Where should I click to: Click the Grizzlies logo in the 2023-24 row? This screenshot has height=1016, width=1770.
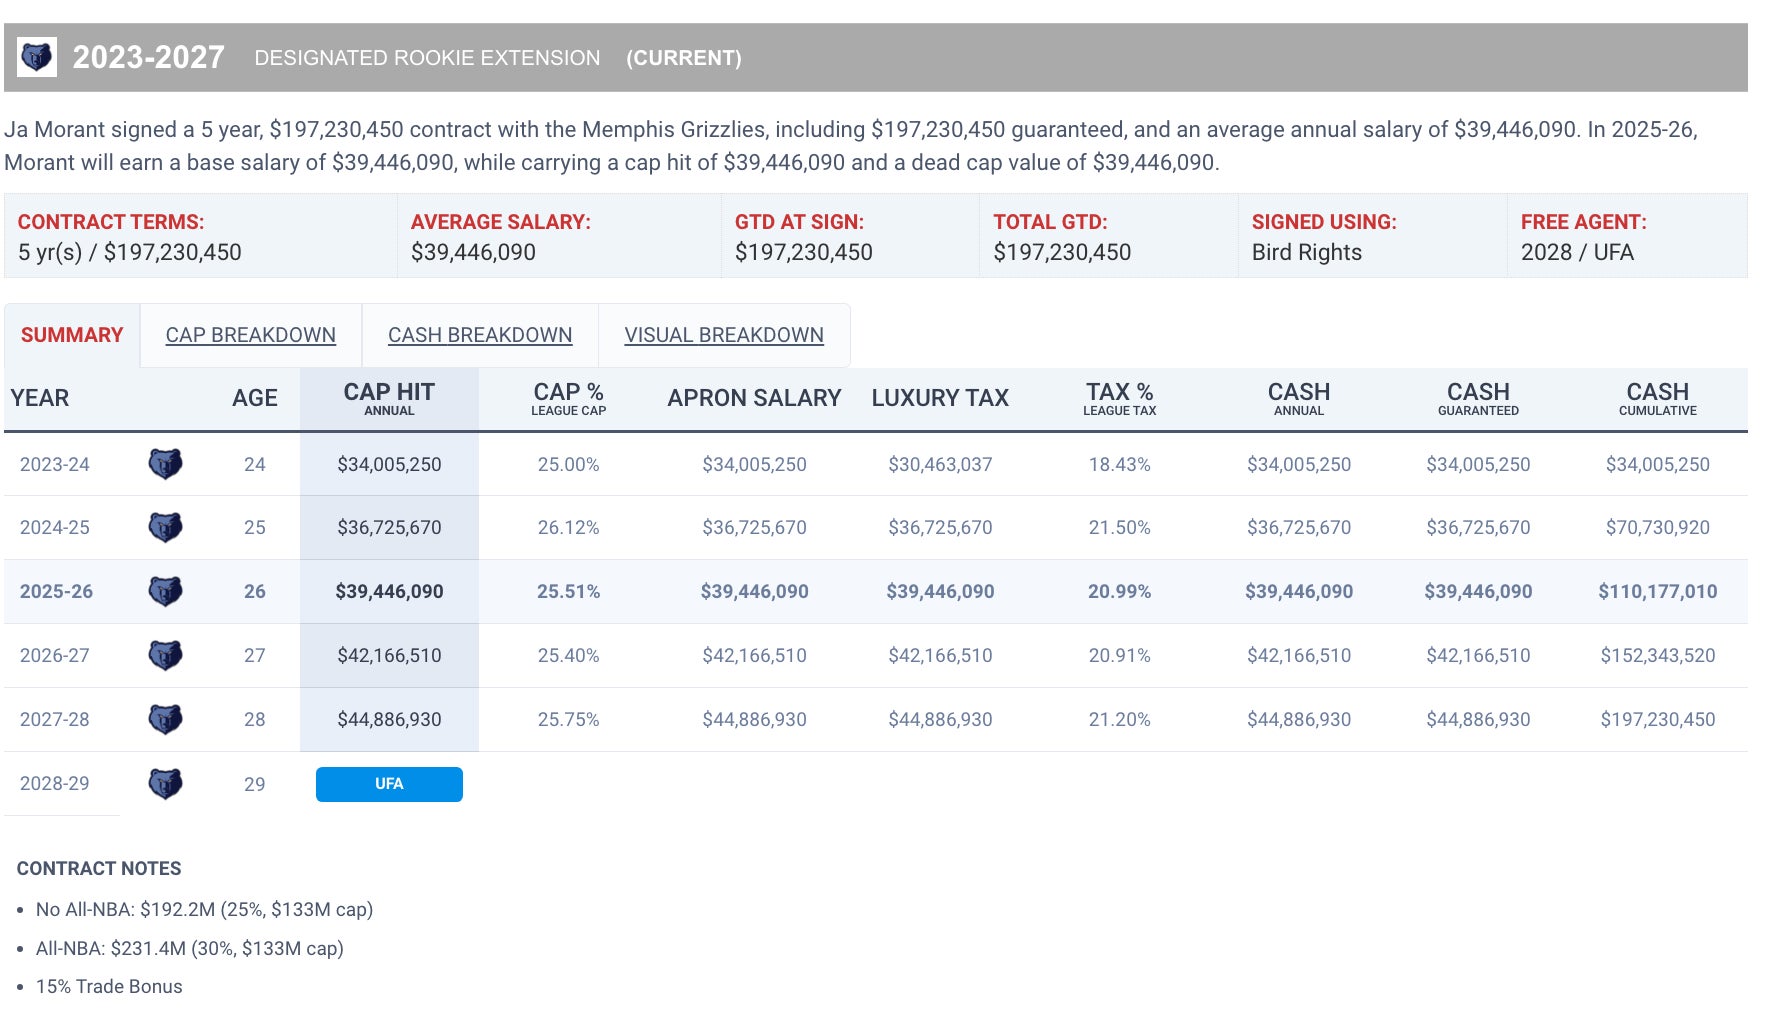coord(165,464)
